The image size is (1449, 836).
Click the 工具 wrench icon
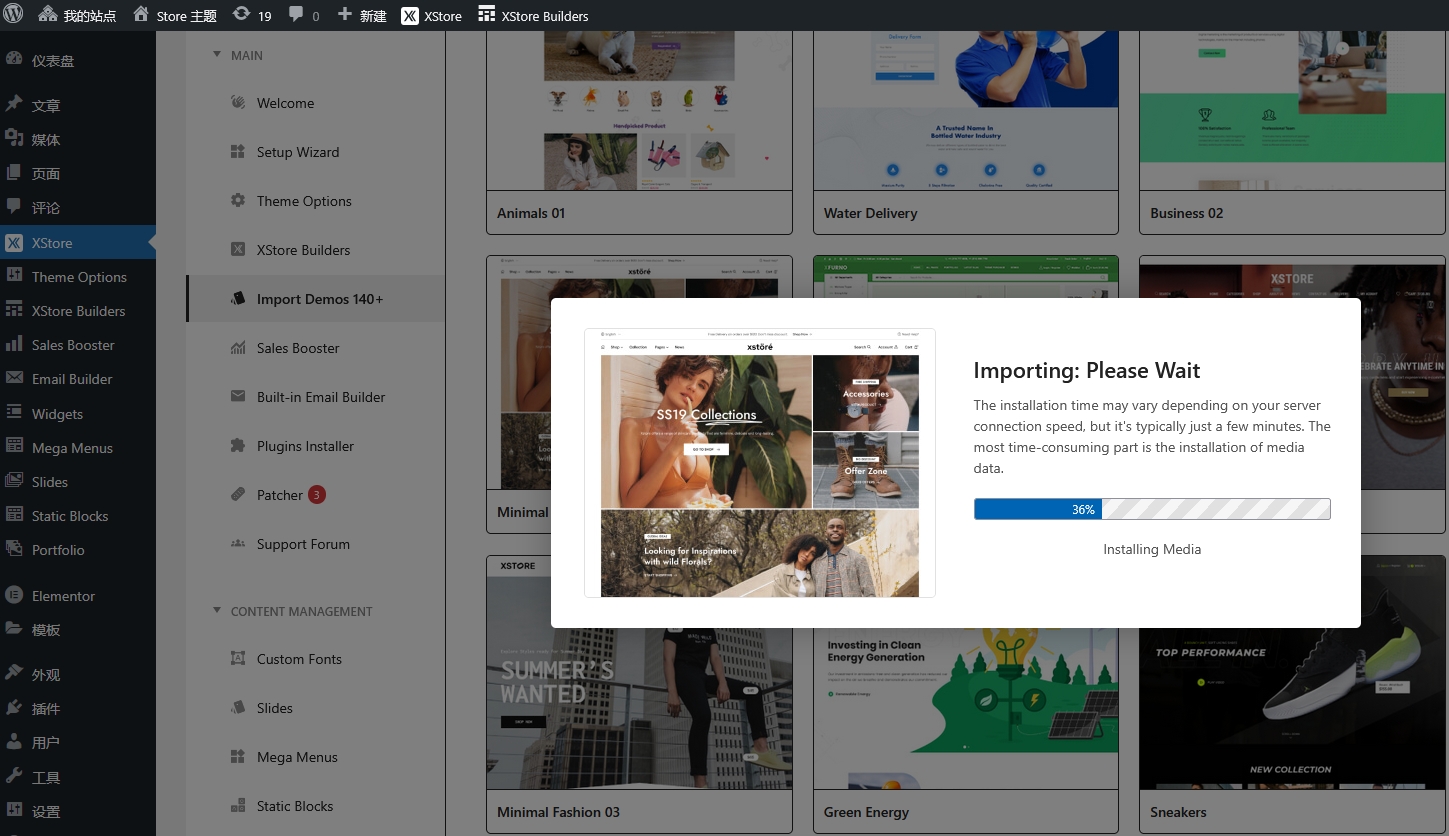click(x=14, y=776)
